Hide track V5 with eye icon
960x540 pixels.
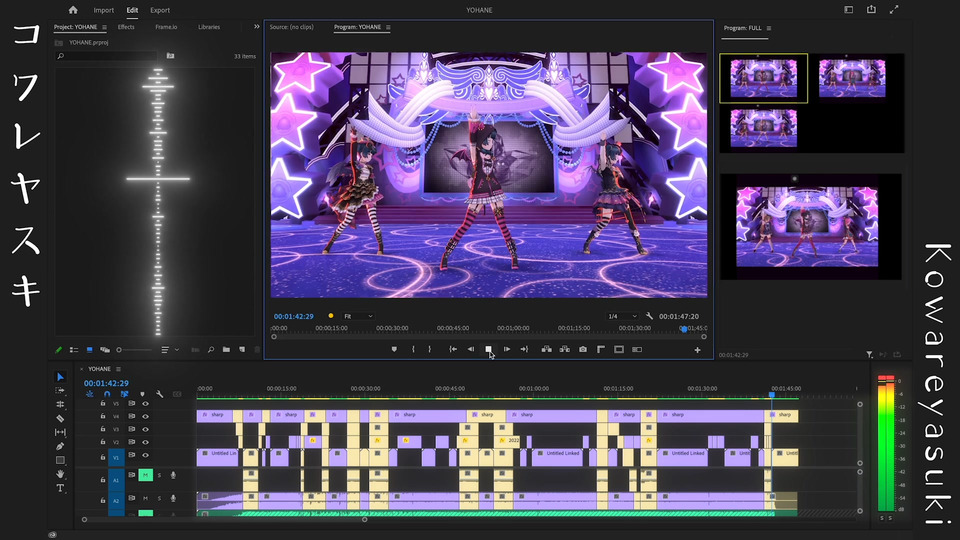[x=145, y=403]
